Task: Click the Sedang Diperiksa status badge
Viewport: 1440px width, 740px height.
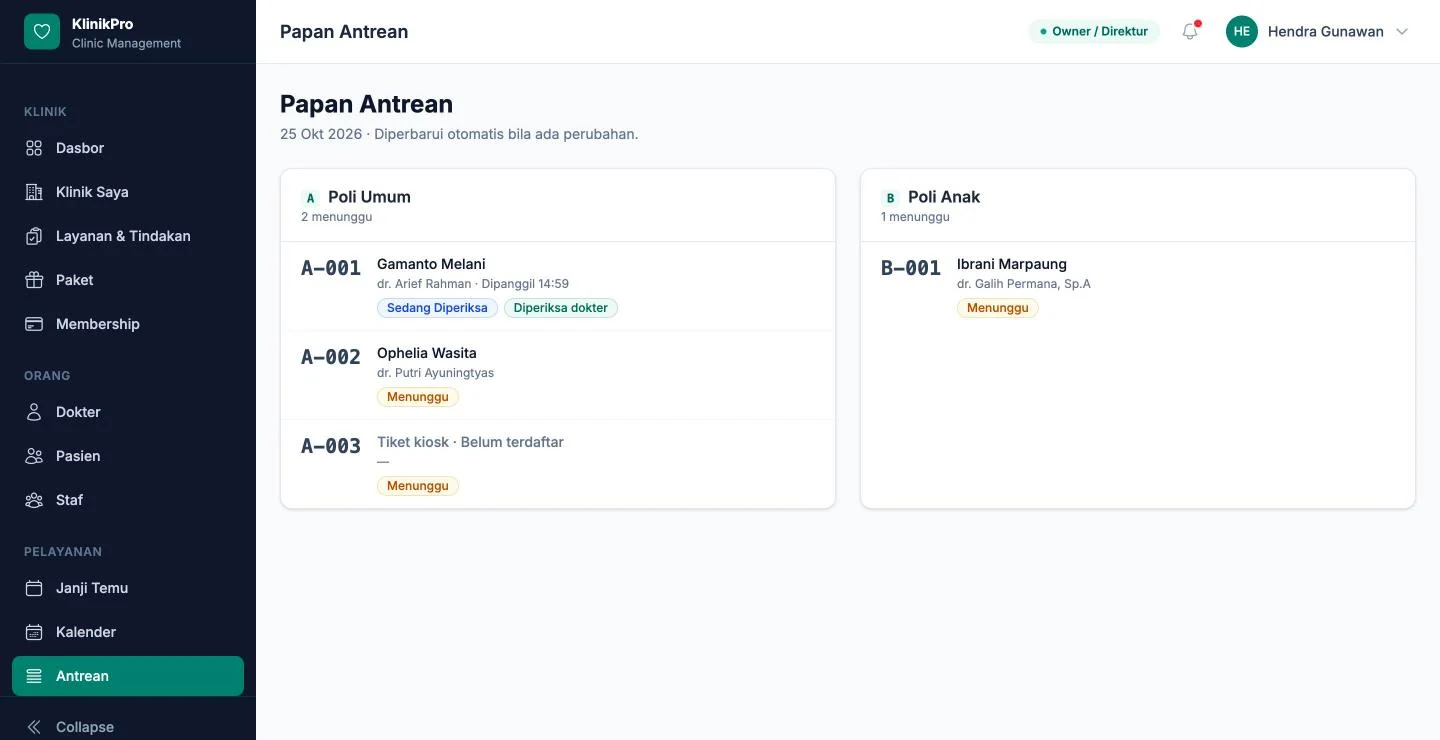Action: (437, 308)
